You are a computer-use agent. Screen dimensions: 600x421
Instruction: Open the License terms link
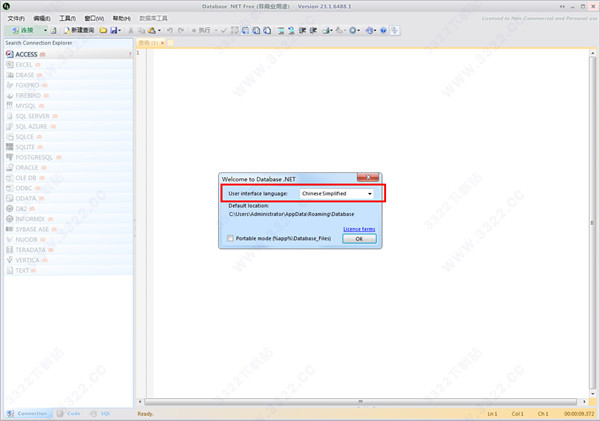pos(359,229)
